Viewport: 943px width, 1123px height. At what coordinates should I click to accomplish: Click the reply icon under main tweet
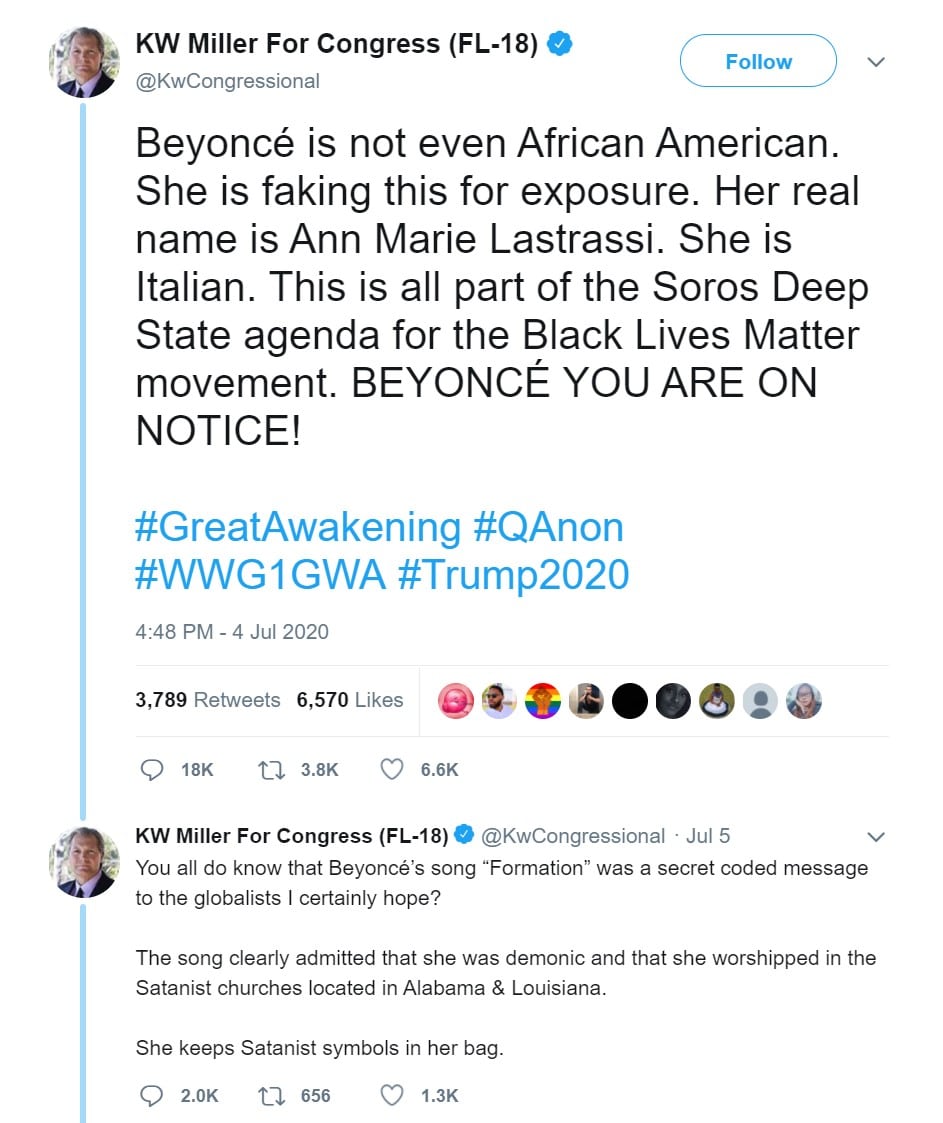(152, 769)
